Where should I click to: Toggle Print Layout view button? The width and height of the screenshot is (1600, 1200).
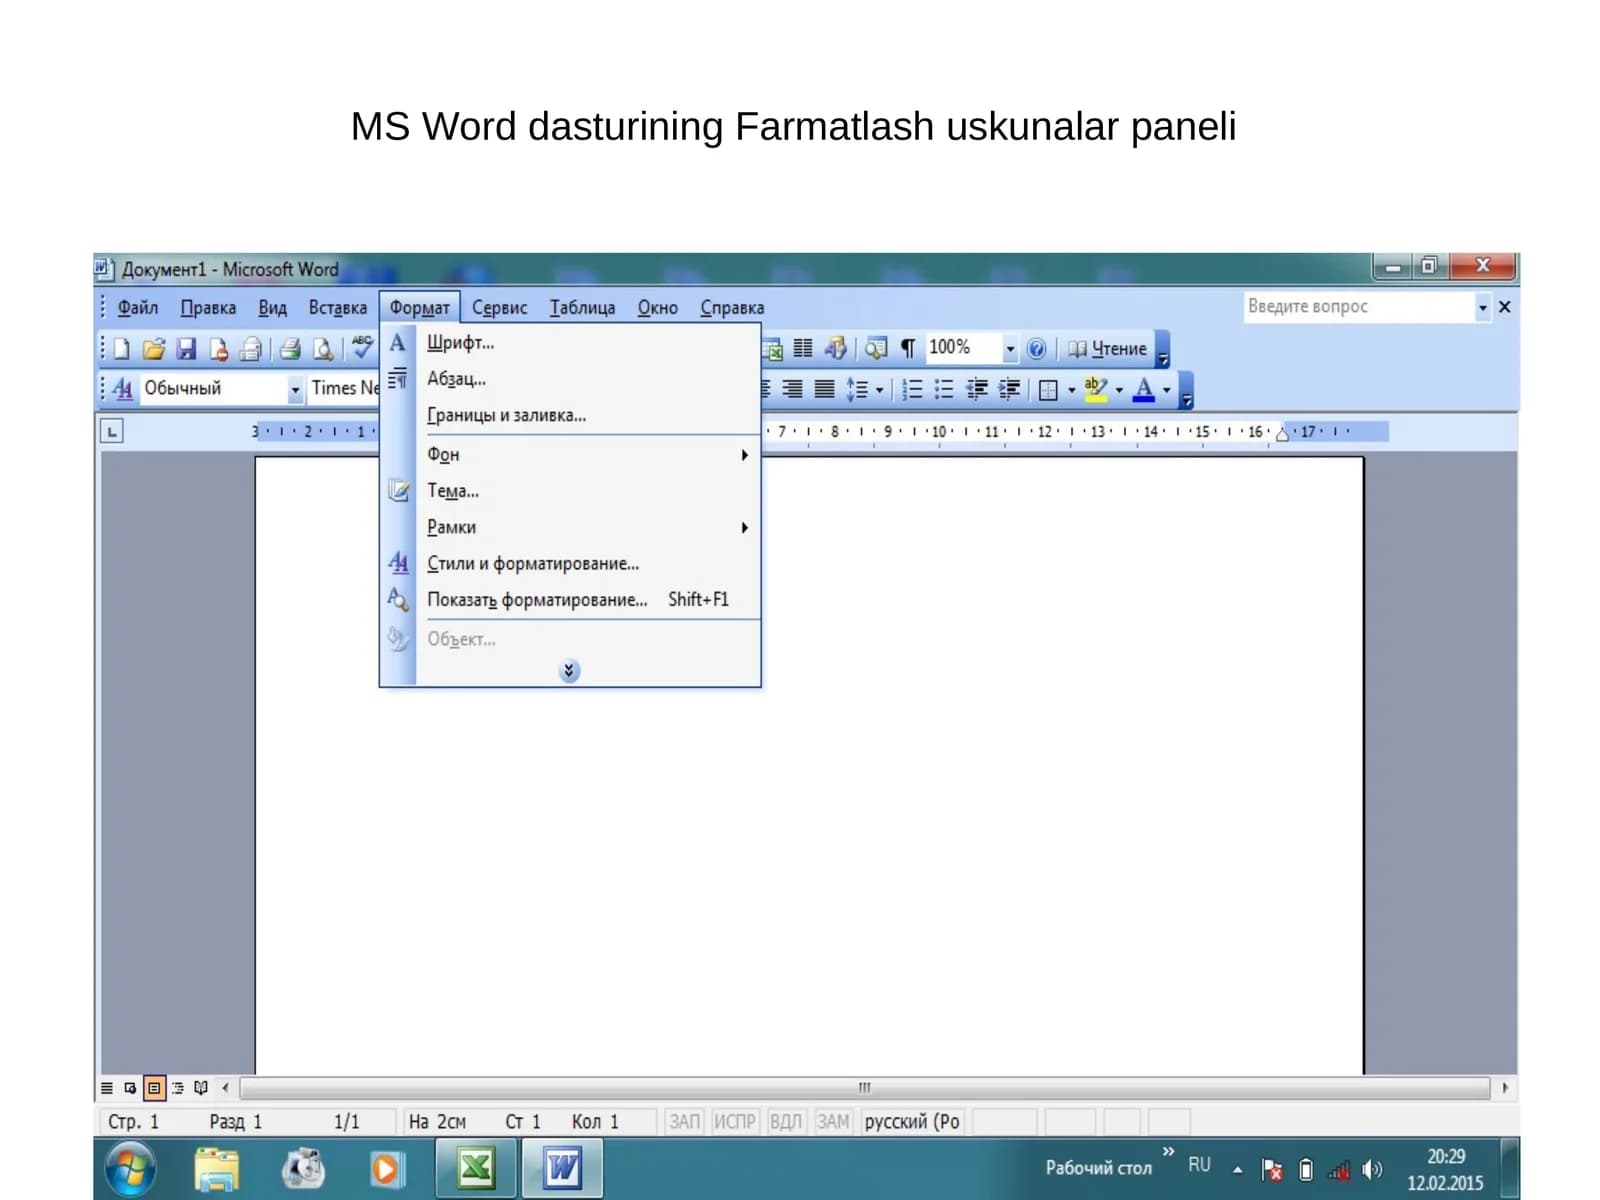pos(154,1088)
